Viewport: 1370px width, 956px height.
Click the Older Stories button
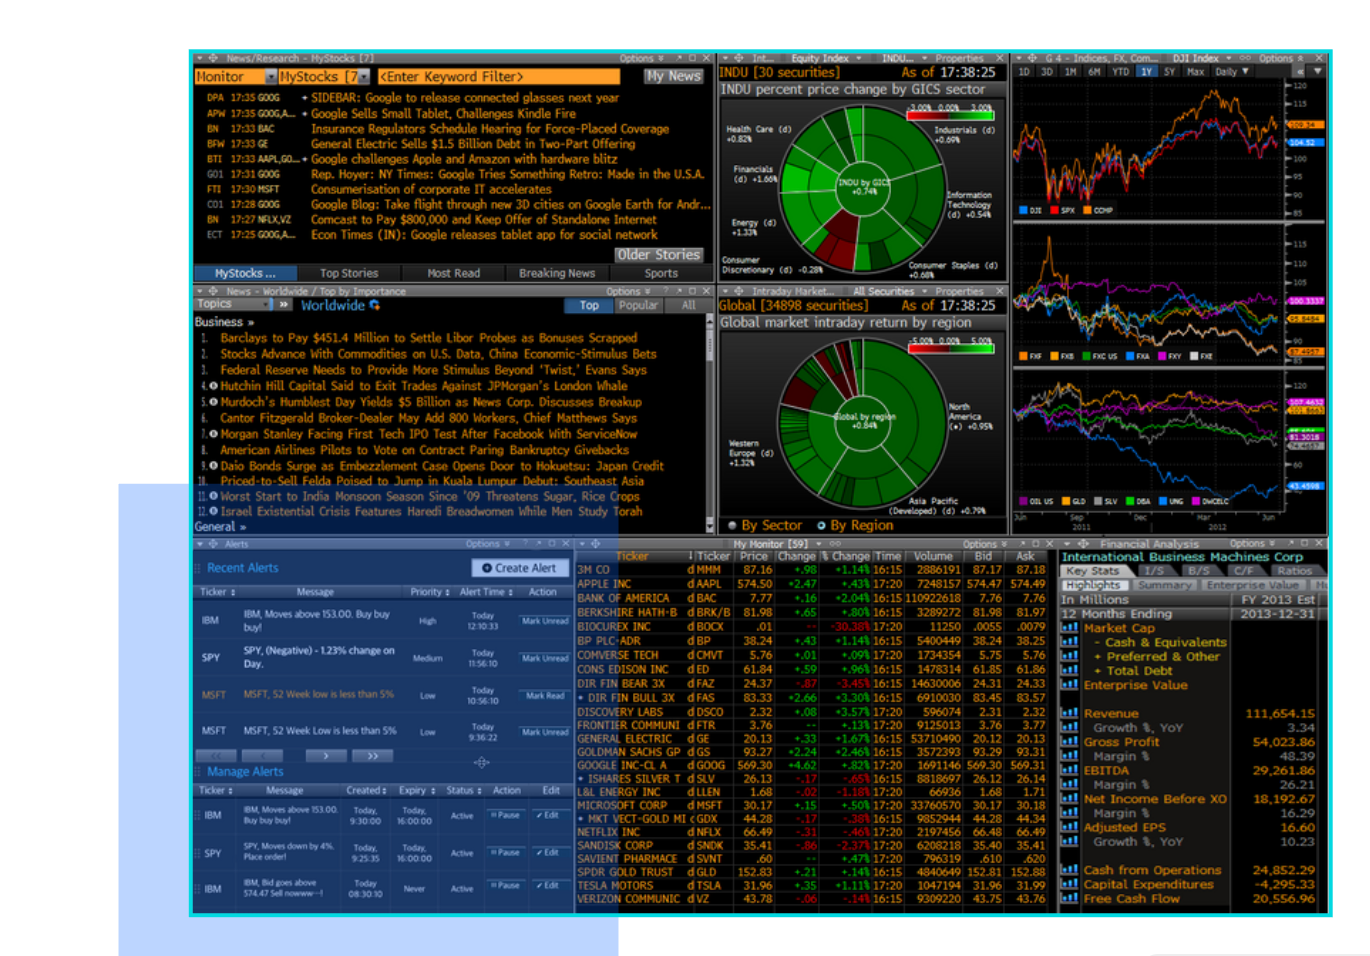tap(658, 255)
